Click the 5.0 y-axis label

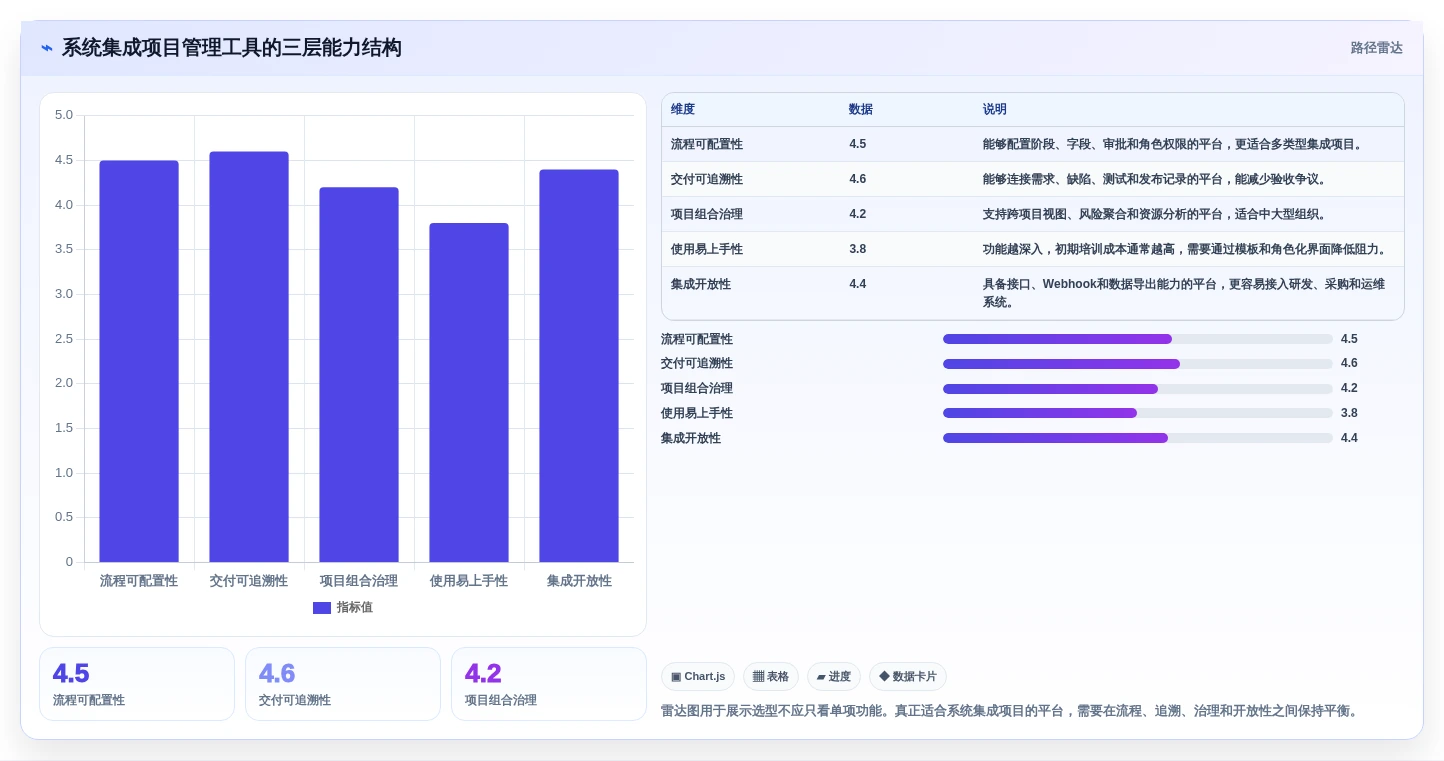point(64,115)
